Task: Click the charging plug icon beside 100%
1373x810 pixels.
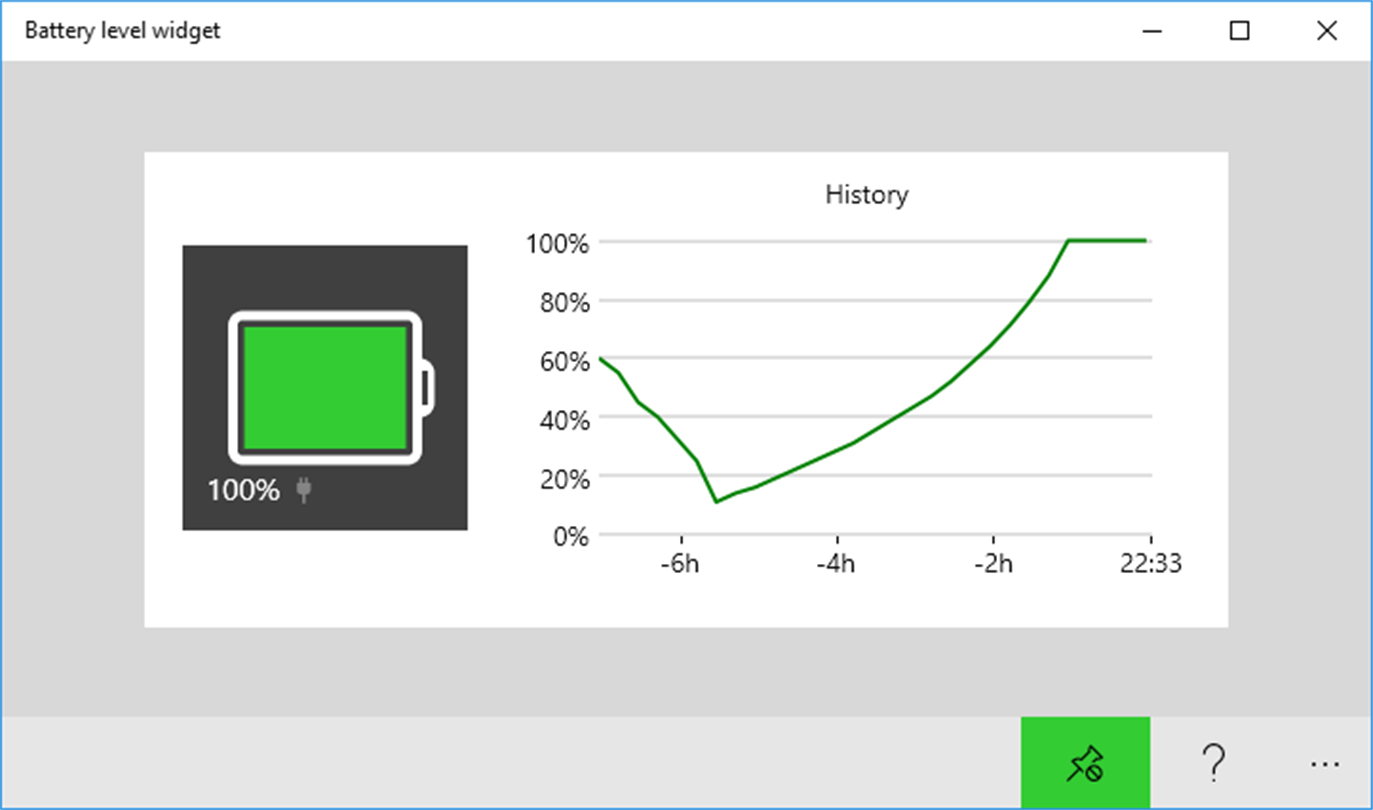Action: (305, 490)
